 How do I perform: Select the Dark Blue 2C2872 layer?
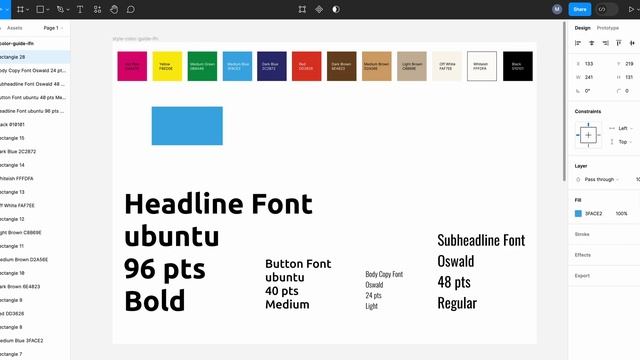(x=35, y=151)
